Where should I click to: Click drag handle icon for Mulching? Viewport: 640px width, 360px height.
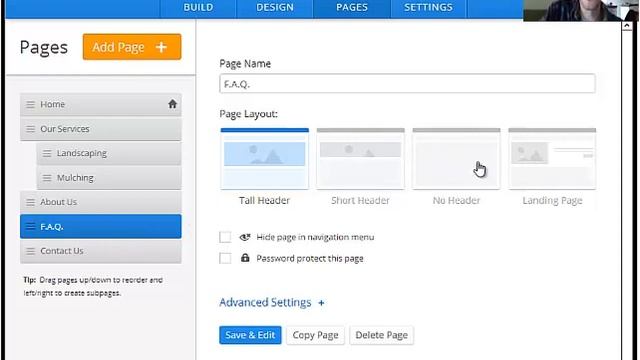[47, 178]
